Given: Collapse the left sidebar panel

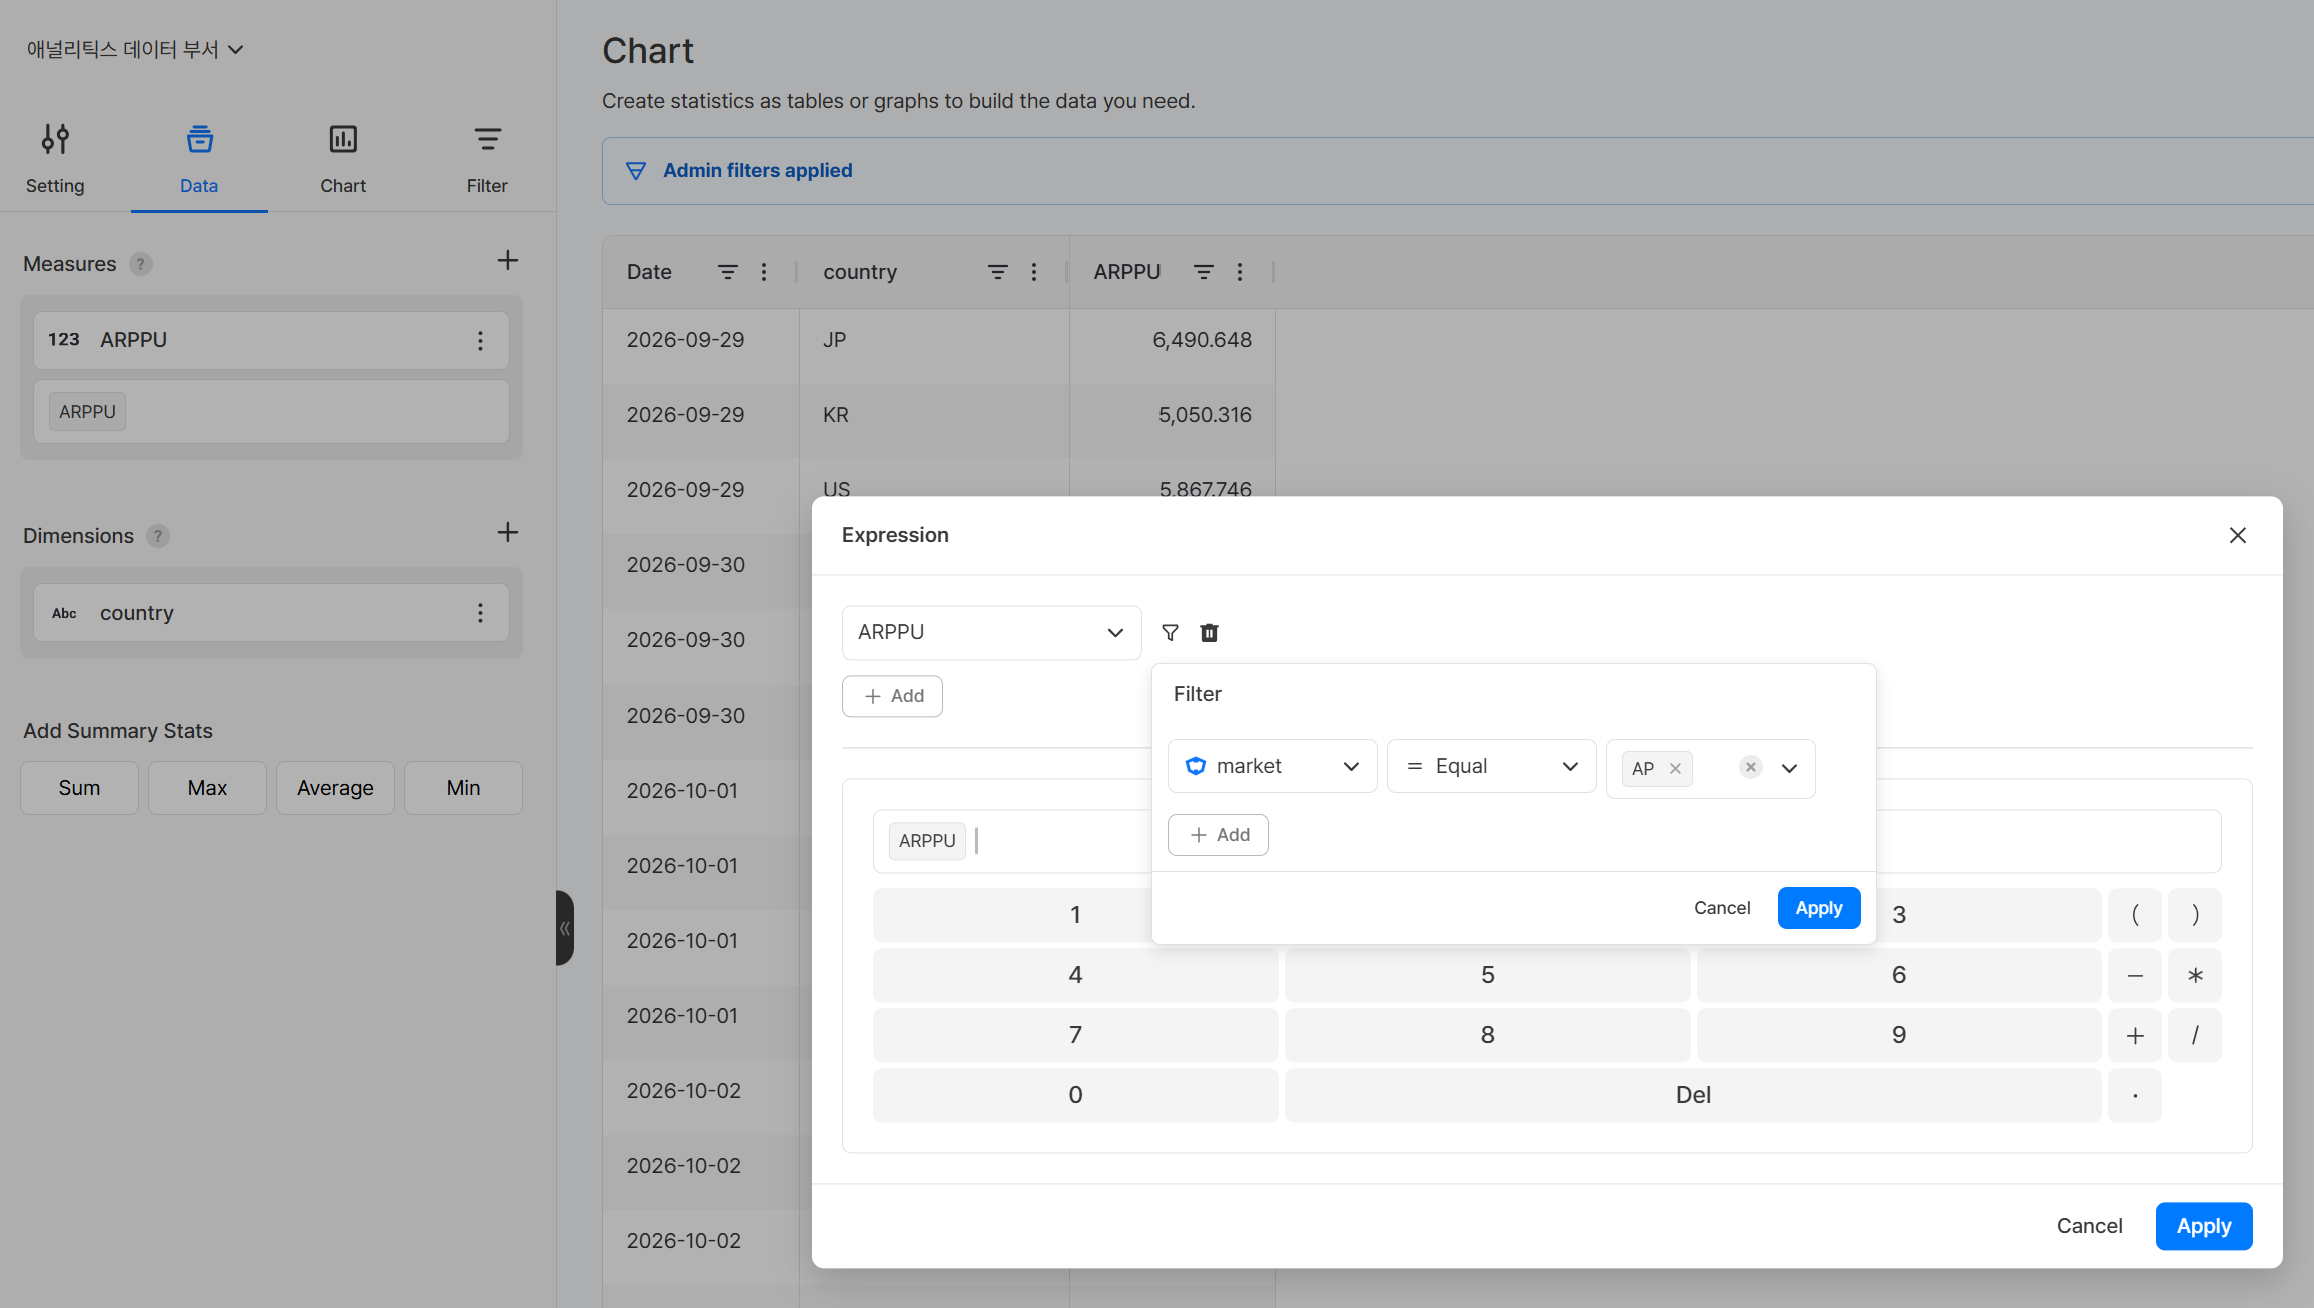Looking at the screenshot, I should click(565, 928).
